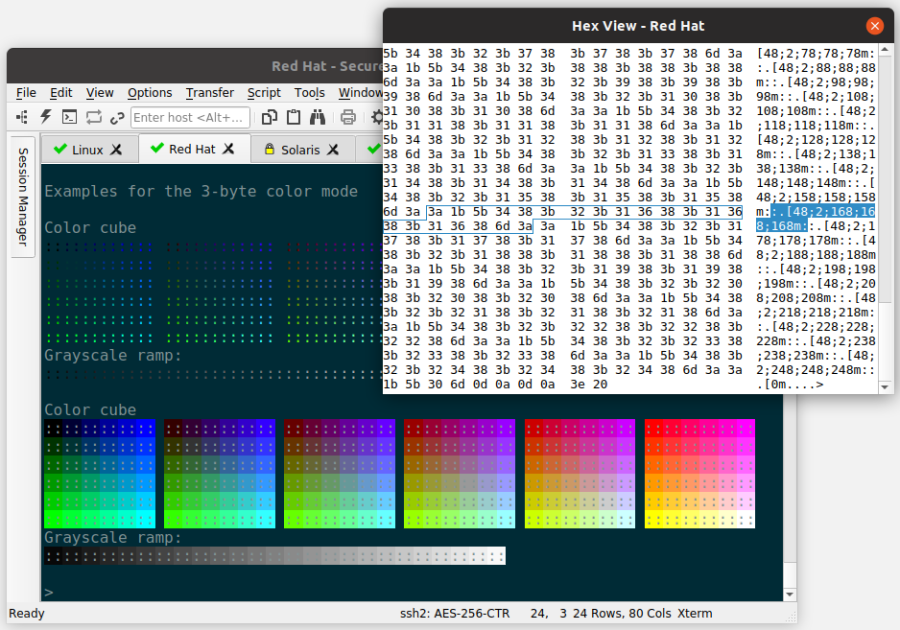Click the Enter host input field

coord(190,117)
